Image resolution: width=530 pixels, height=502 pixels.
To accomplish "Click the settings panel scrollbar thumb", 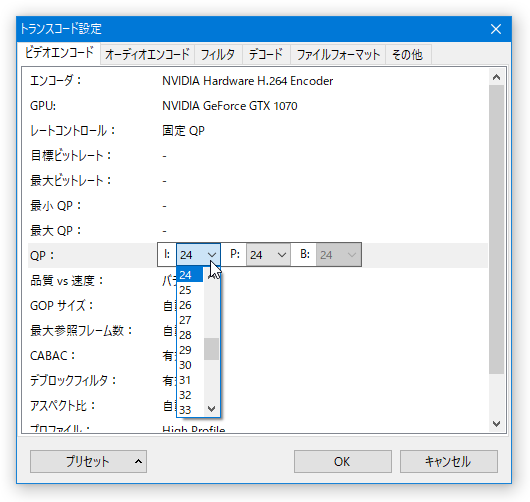I will click(x=496, y=229).
